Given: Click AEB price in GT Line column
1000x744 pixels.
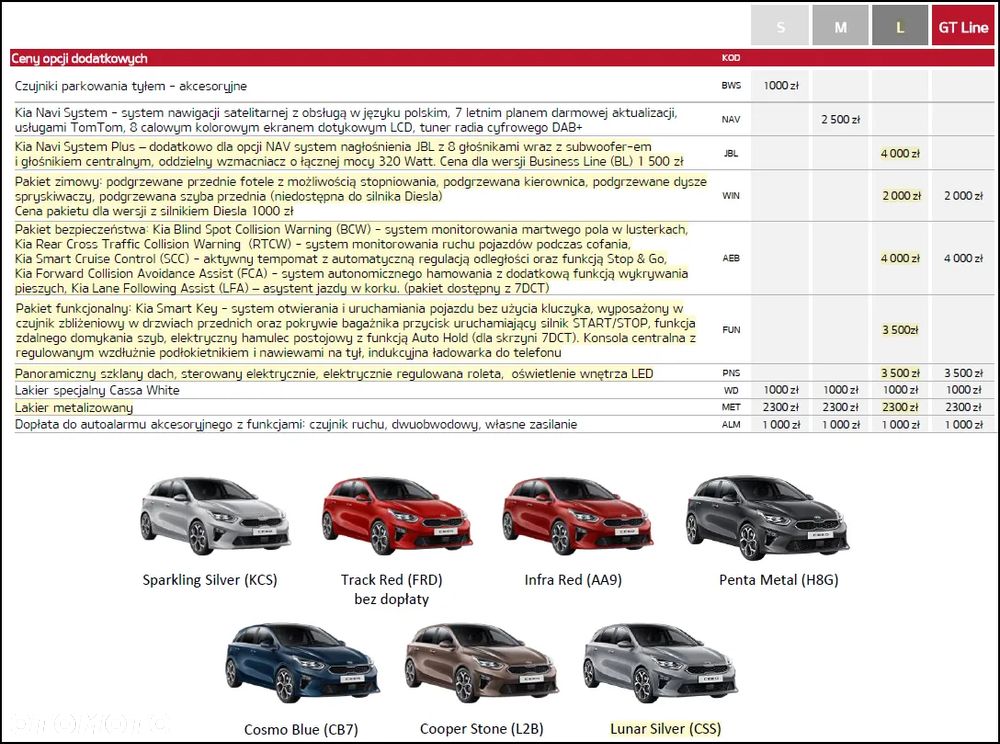Looking at the screenshot, I should coord(963,258).
